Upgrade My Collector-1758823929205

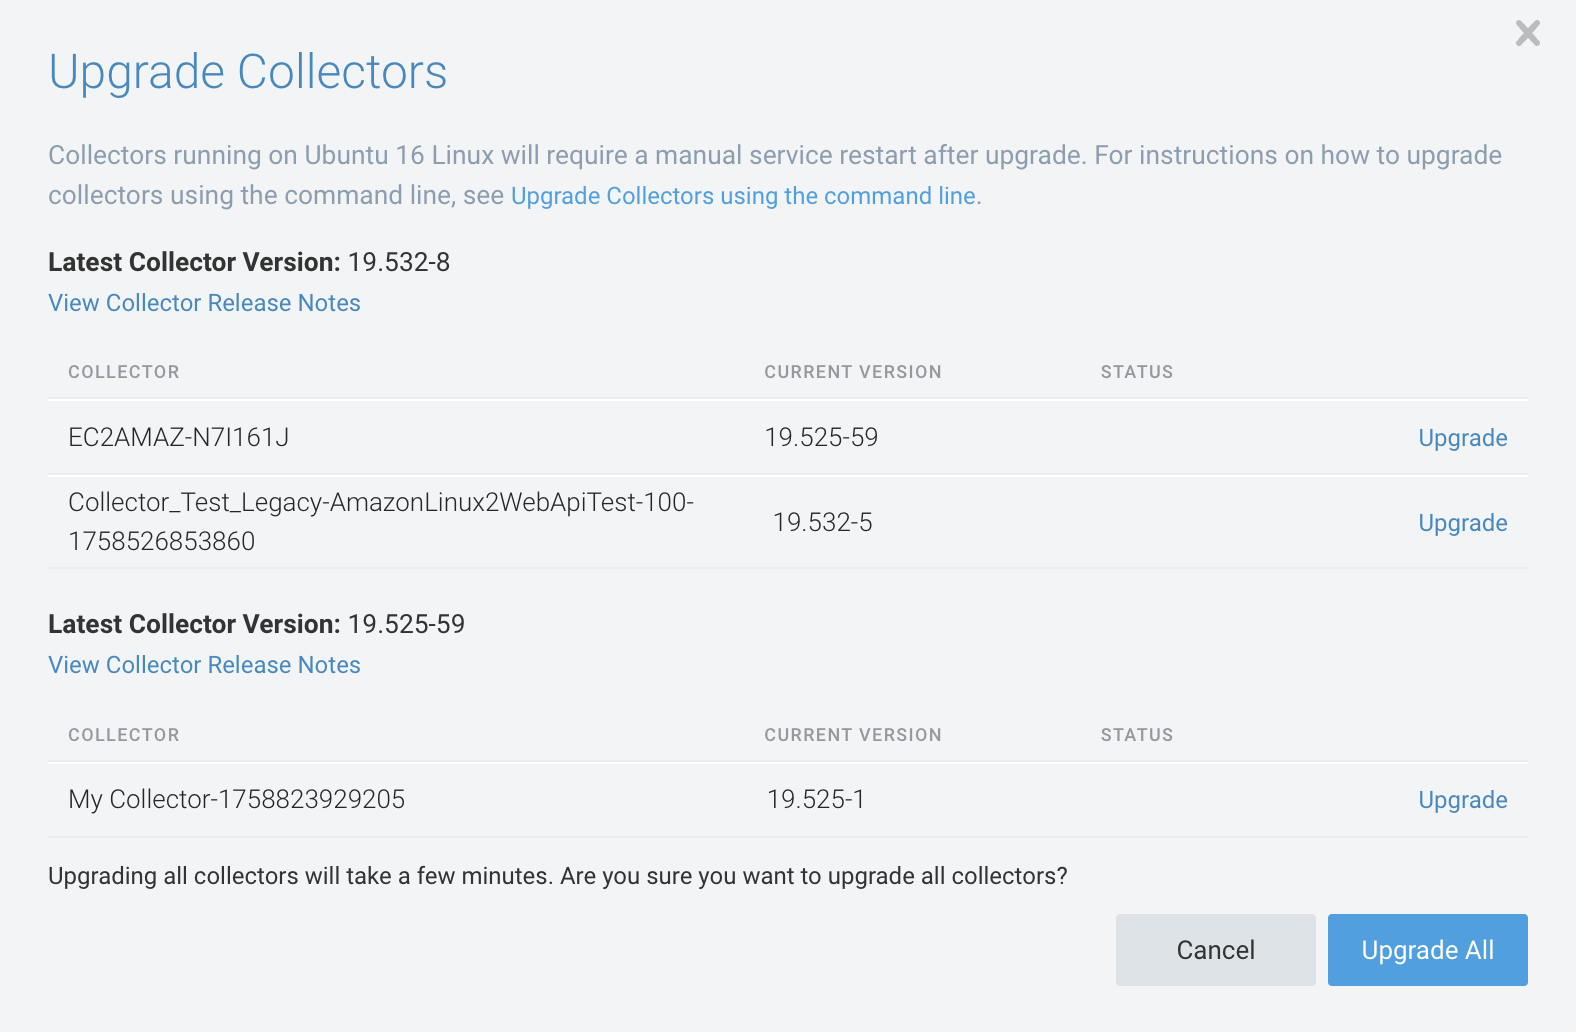pyautogui.click(x=1462, y=800)
